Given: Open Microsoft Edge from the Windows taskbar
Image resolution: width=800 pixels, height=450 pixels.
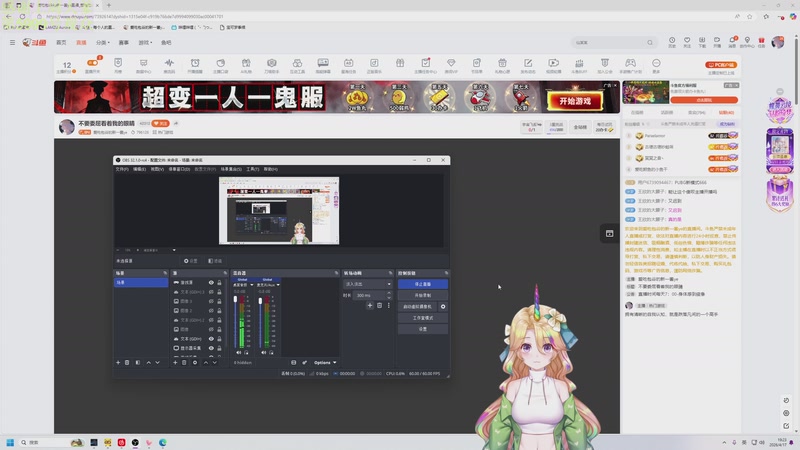Looking at the screenshot, I should pyautogui.click(x=163, y=443).
